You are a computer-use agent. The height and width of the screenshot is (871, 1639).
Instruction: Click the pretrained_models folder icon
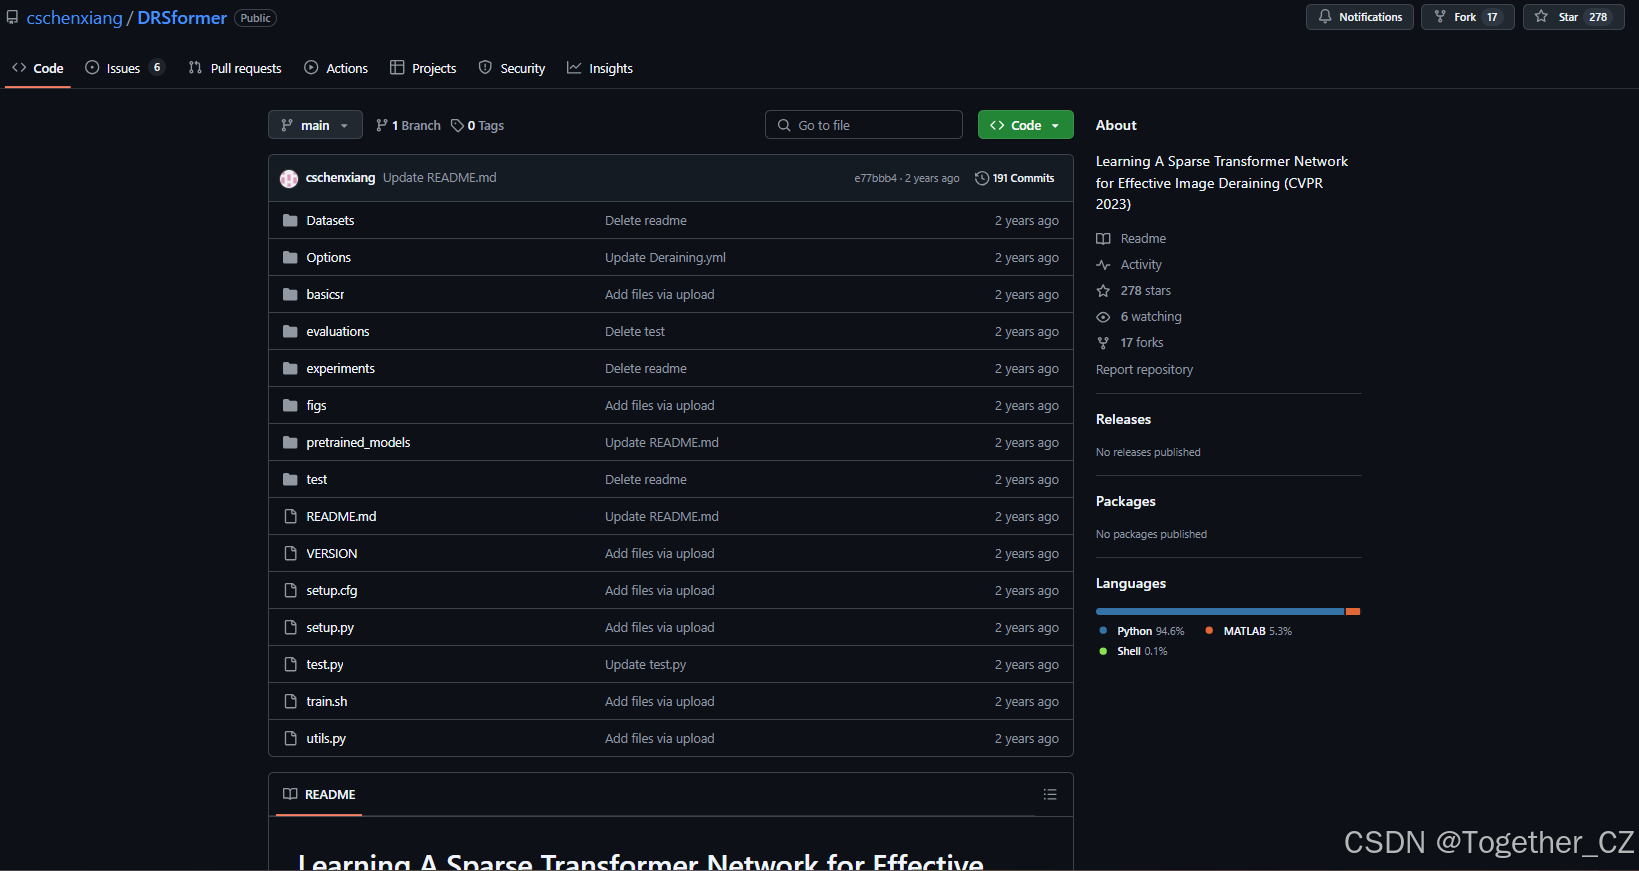click(290, 442)
